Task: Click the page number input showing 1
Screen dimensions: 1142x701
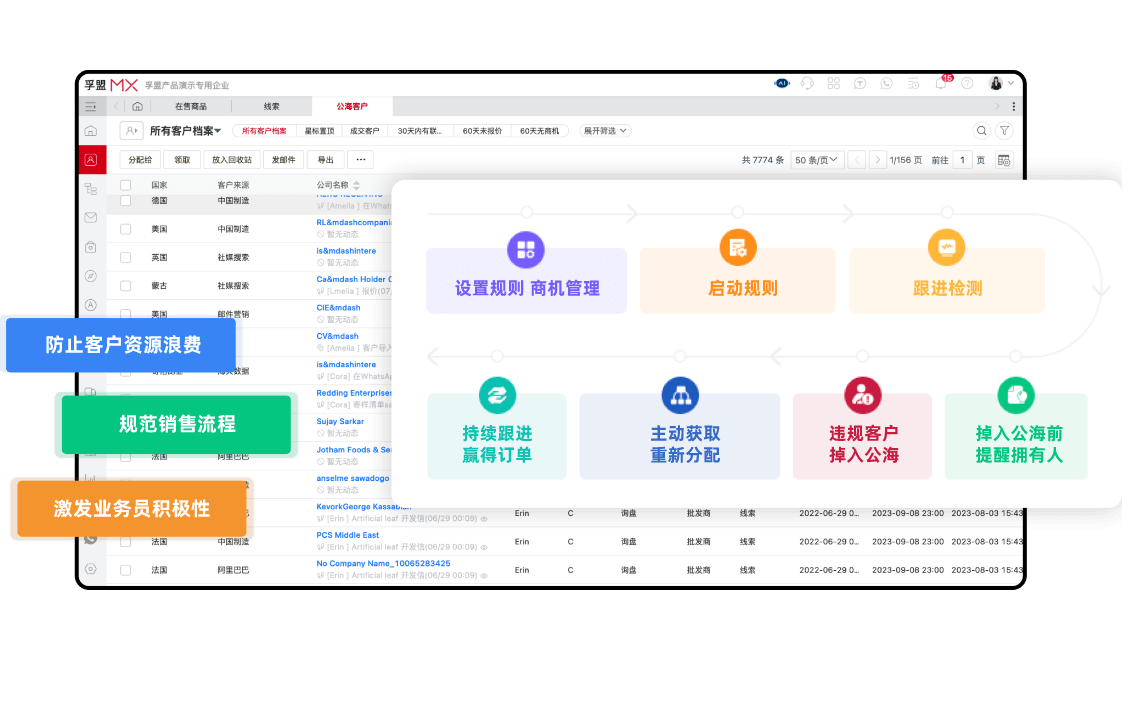Action: click(x=963, y=160)
